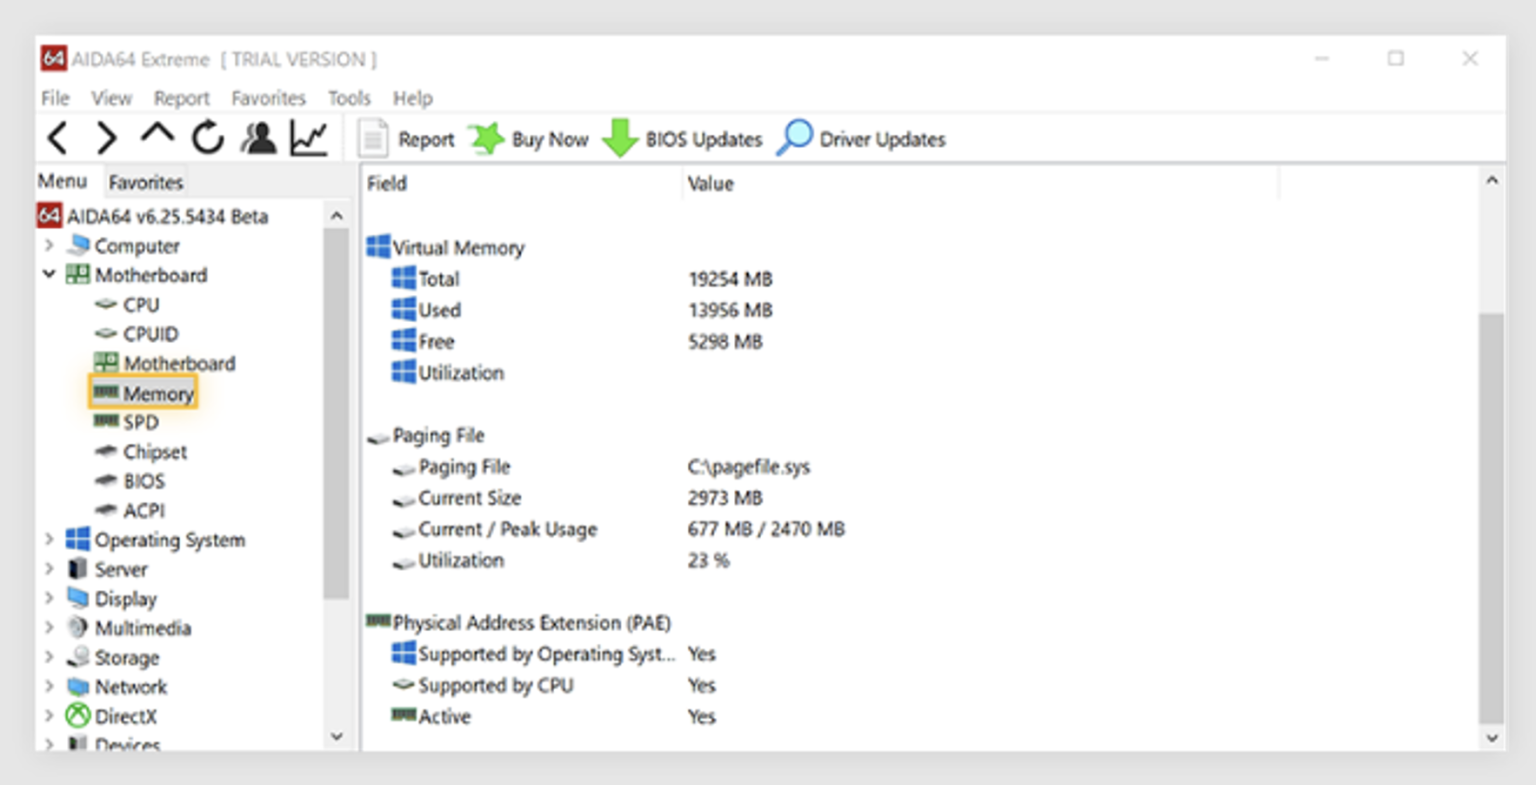Select the CPU item in the sidebar
1536x785 pixels.
point(141,305)
